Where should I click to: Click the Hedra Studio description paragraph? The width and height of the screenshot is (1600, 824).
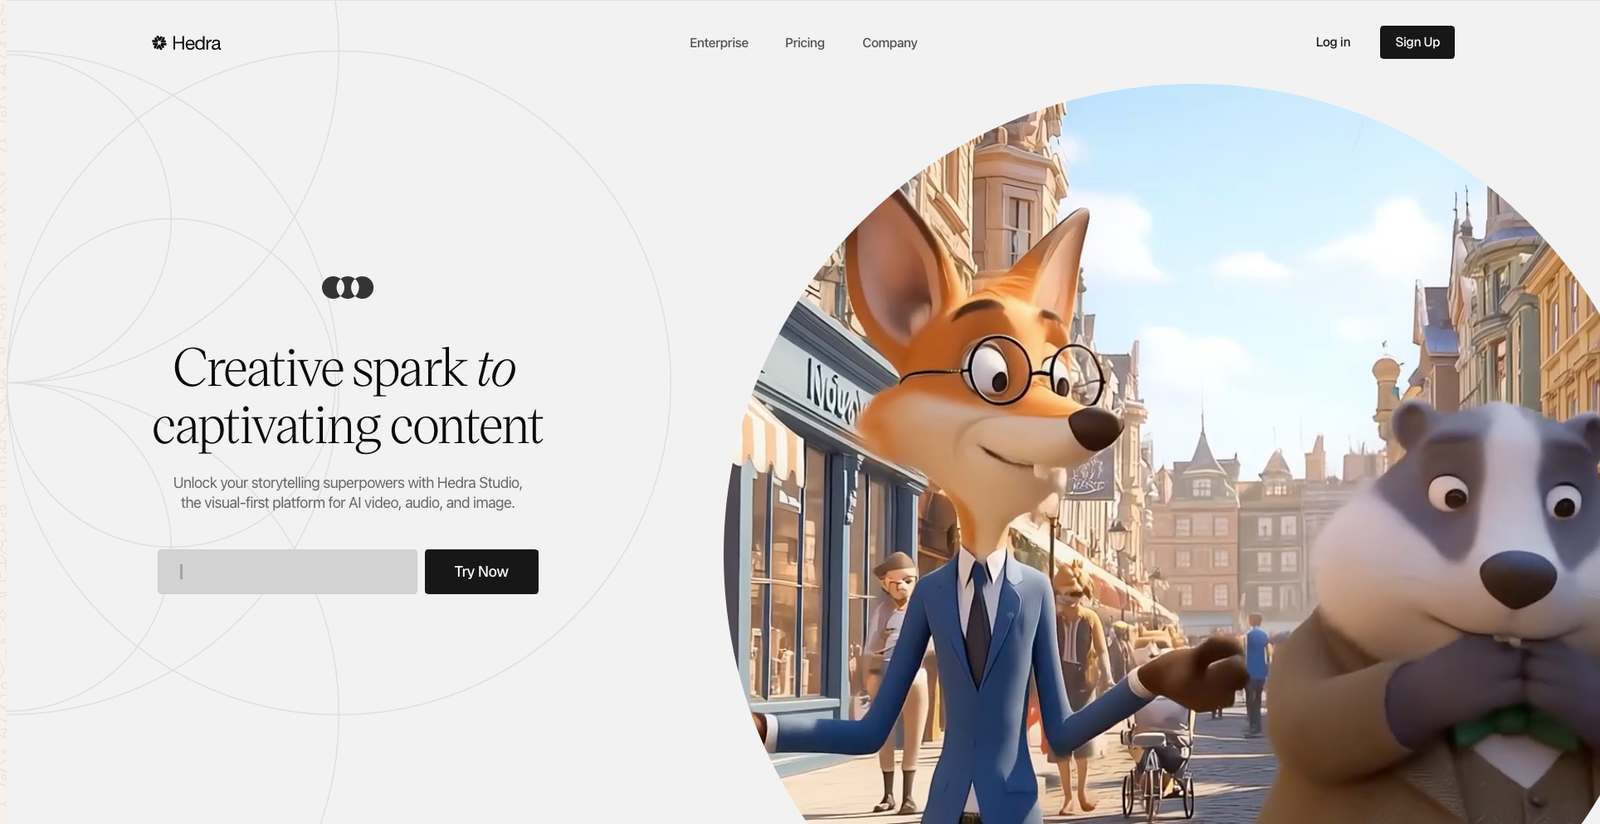click(347, 493)
